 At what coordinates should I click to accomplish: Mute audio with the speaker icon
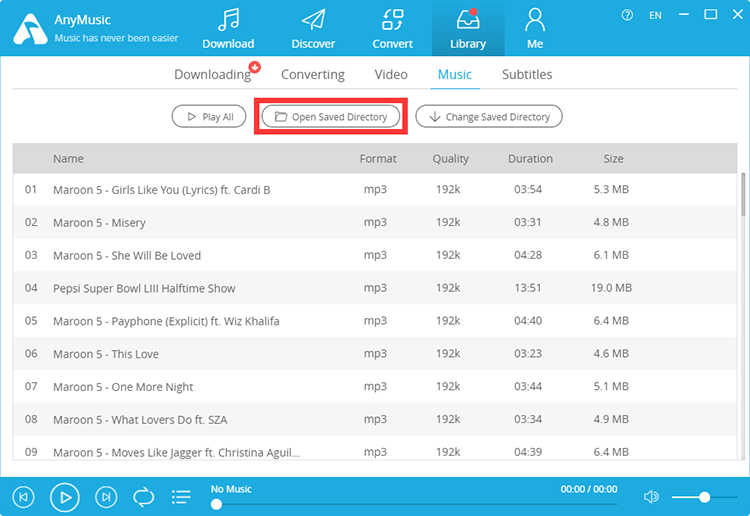click(x=651, y=497)
